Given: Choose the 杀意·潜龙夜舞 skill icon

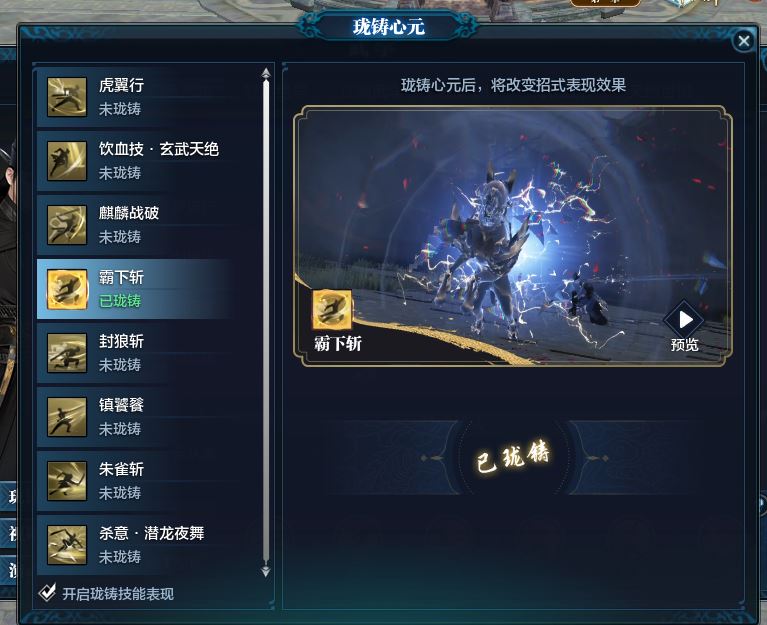Looking at the screenshot, I should 67,545.
